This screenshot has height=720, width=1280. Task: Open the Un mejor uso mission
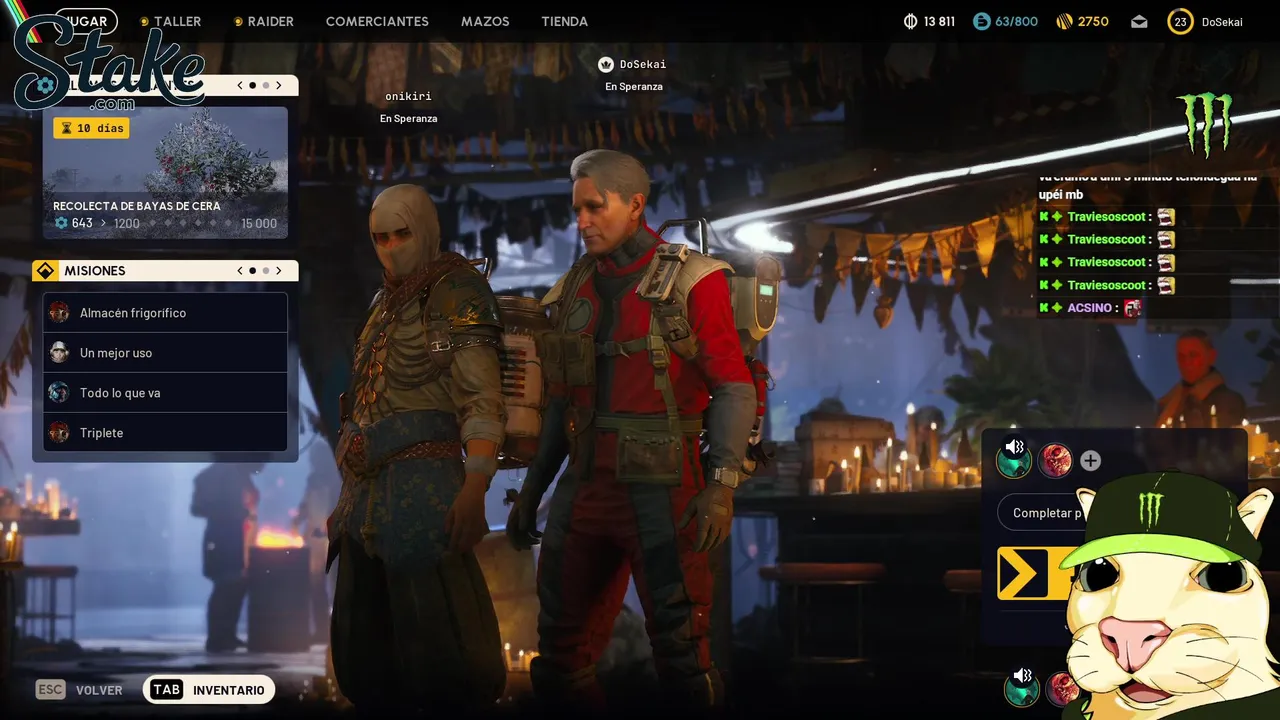(x=165, y=353)
